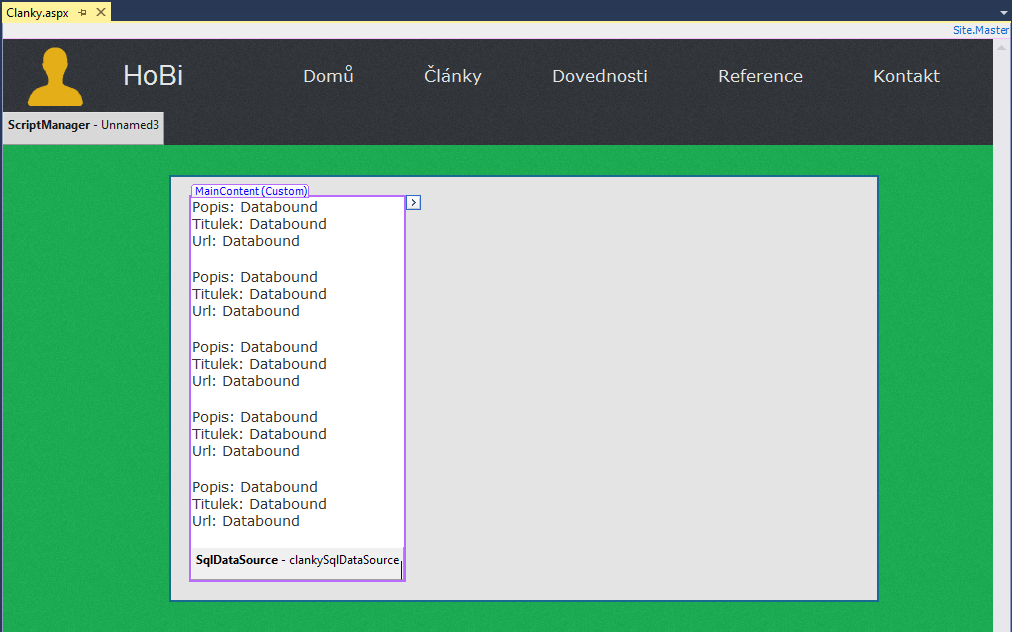
Task: Expand the MainContent (Custom) region label
Action: tap(249, 190)
